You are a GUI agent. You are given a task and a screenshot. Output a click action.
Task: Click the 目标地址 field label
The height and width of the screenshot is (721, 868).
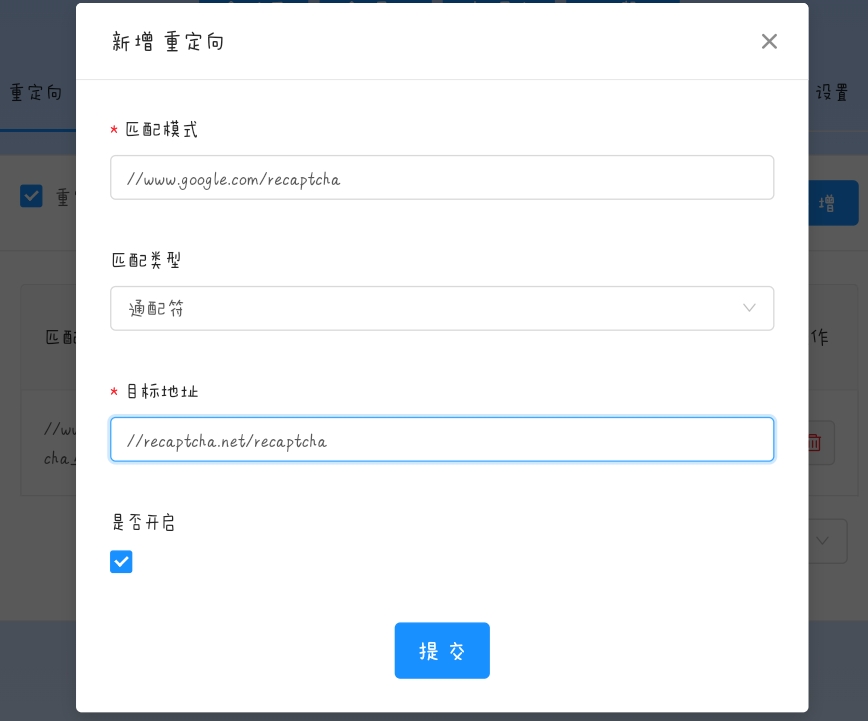[x=161, y=391]
